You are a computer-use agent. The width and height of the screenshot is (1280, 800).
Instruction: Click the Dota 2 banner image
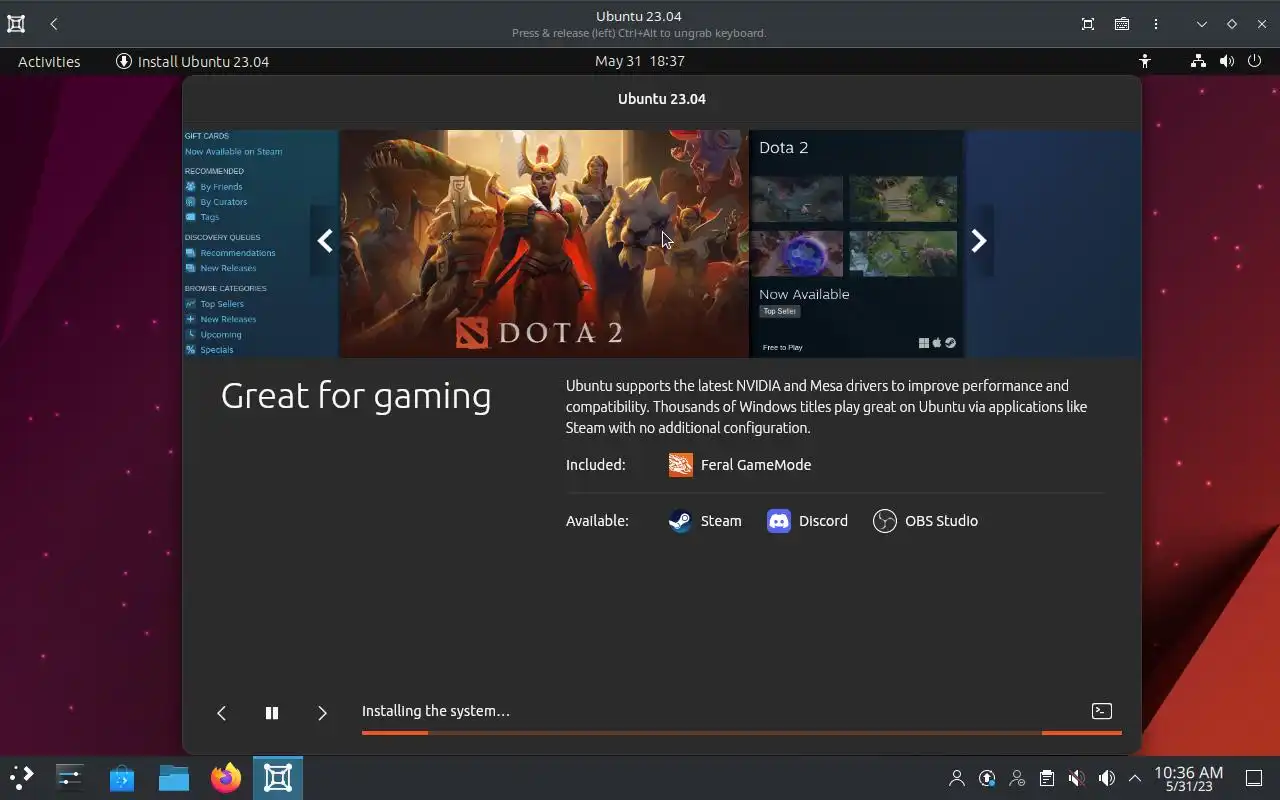pos(544,243)
